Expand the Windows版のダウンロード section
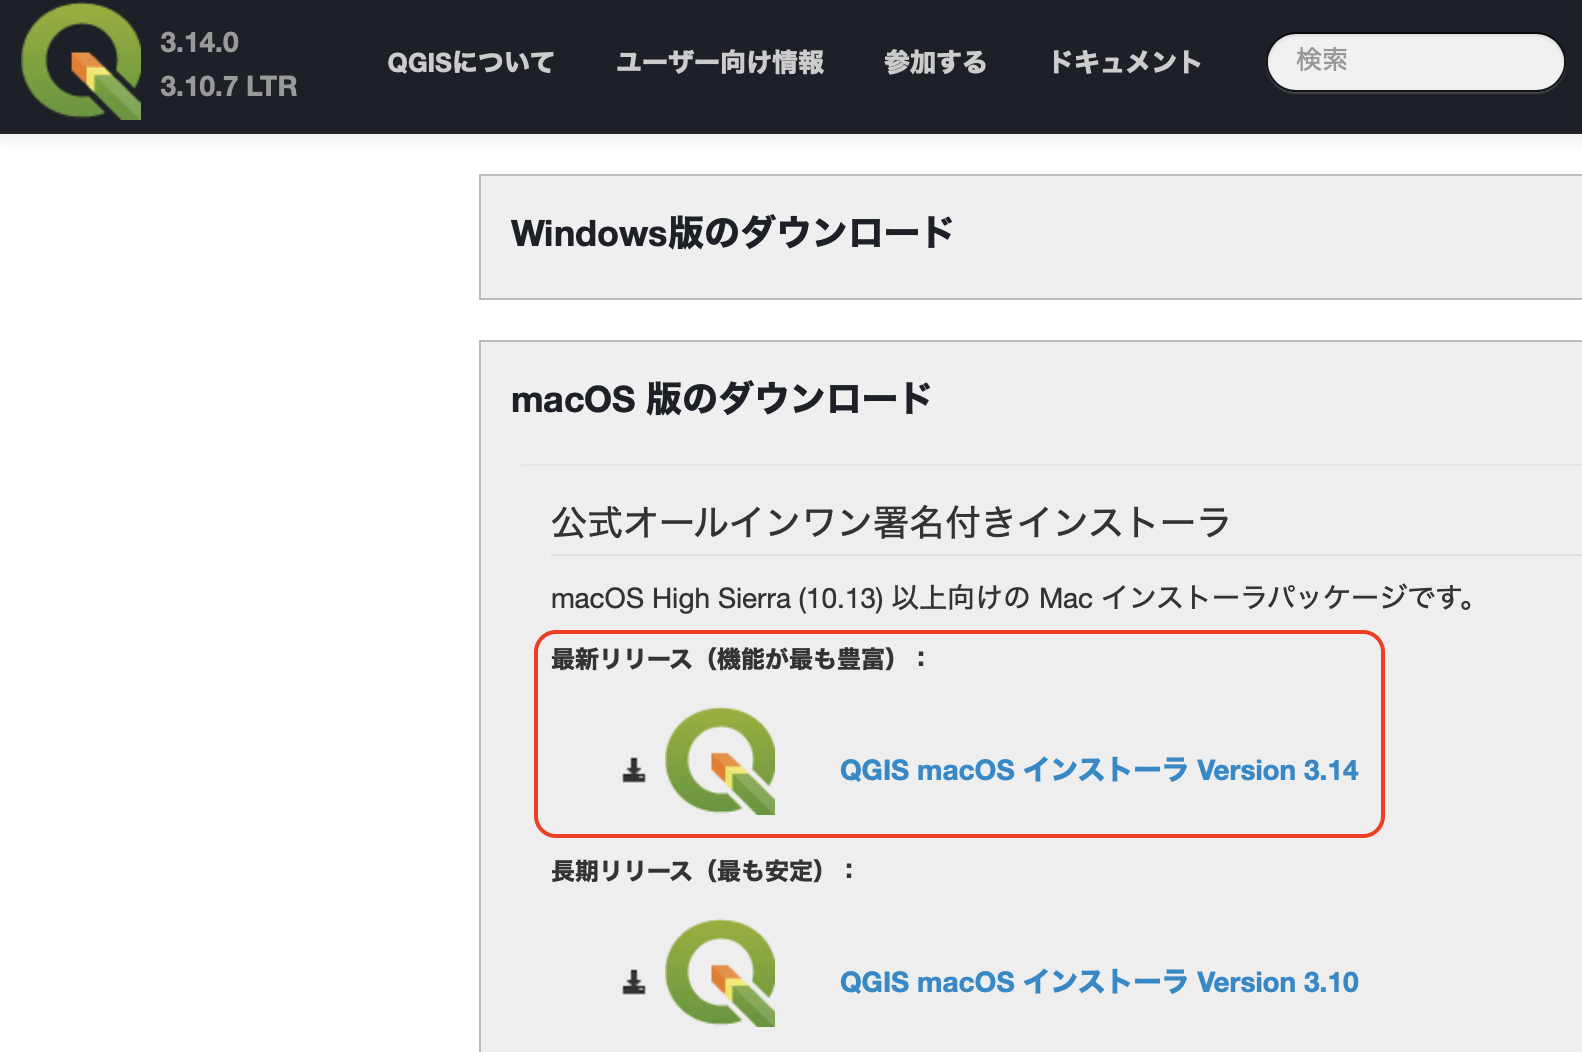Image resolution: width=1582 pixels, height=1052 pixels. tap(732, 233)
